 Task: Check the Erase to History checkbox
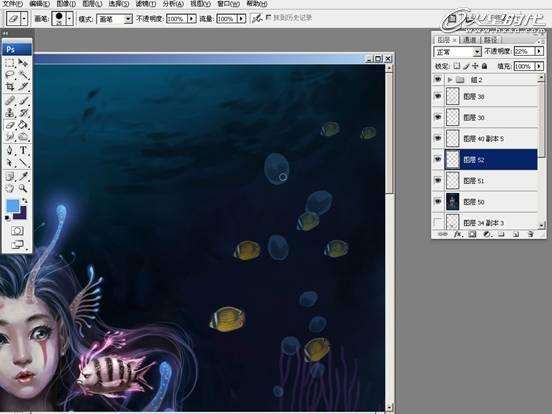tap(268, 17)
